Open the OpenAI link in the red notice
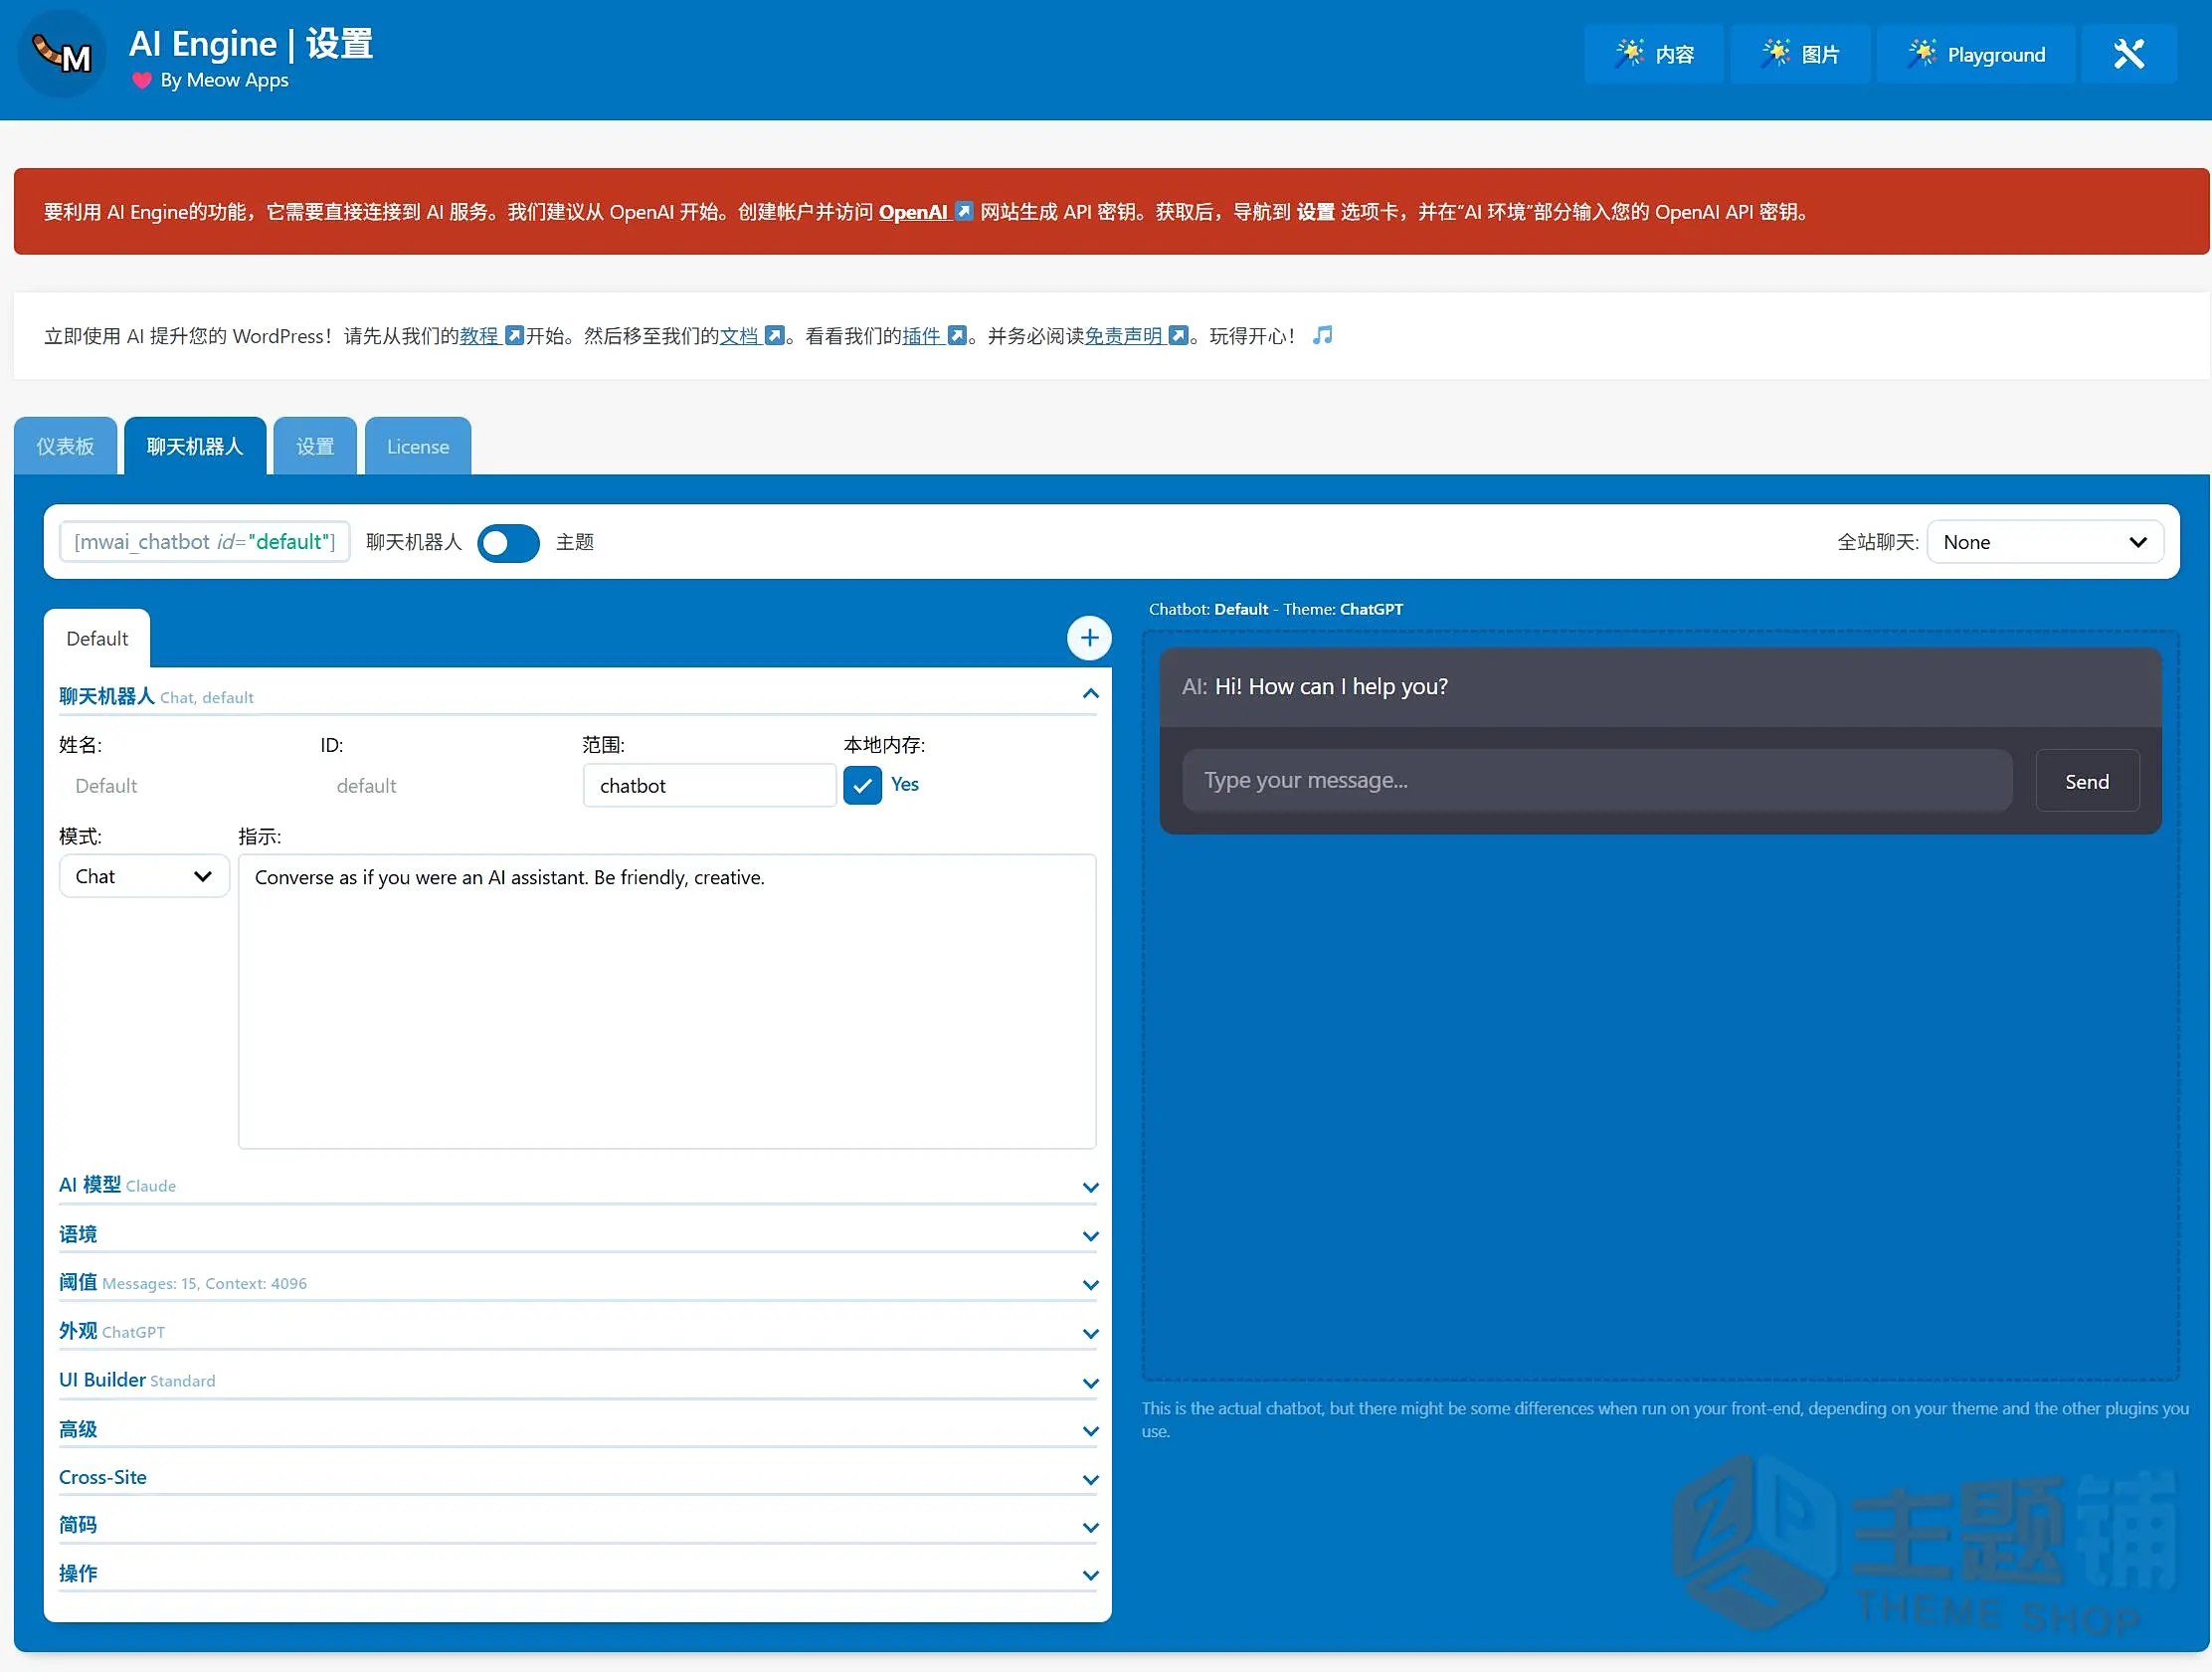This screenshot has width=2212, height=1672. [x=913, y=212]
